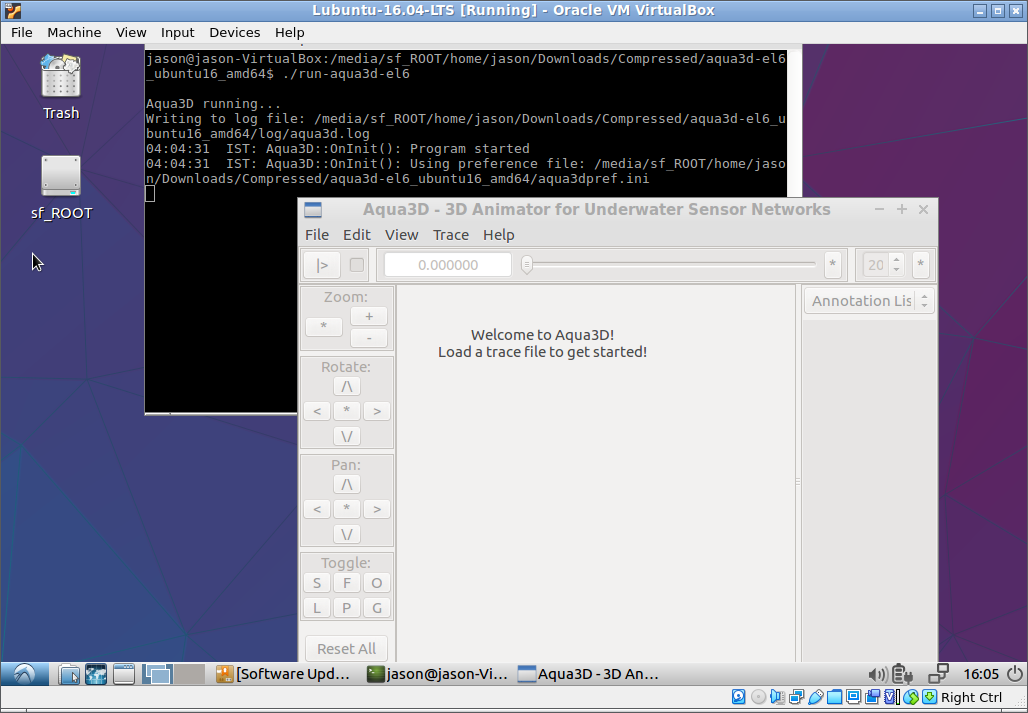Decrease the speed spinner value below 20
1028x713 pixels.
(x=896, y=270)
